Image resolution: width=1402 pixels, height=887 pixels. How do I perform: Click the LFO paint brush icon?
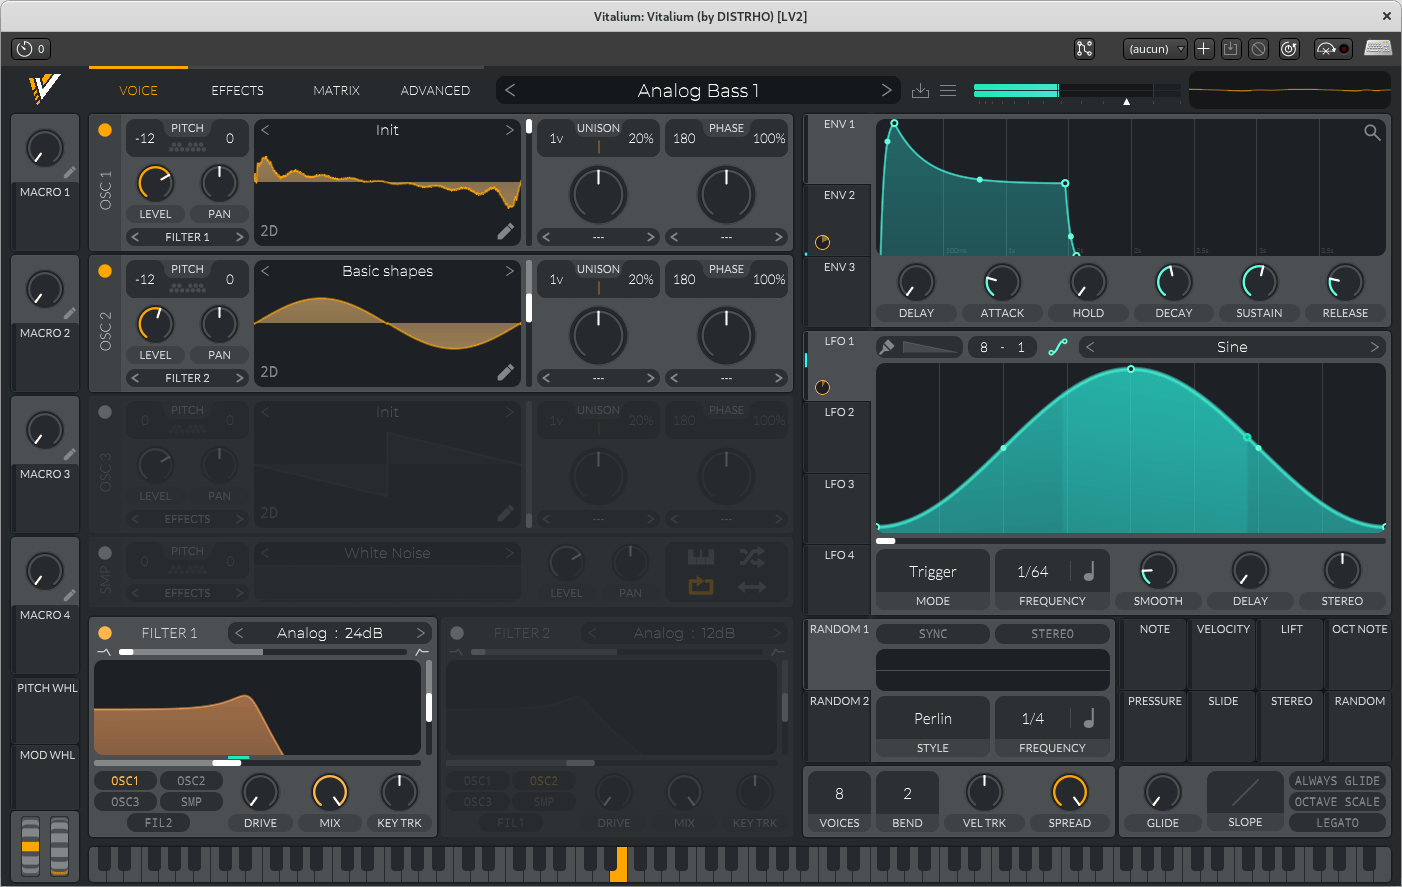click(x=886, y=347)
